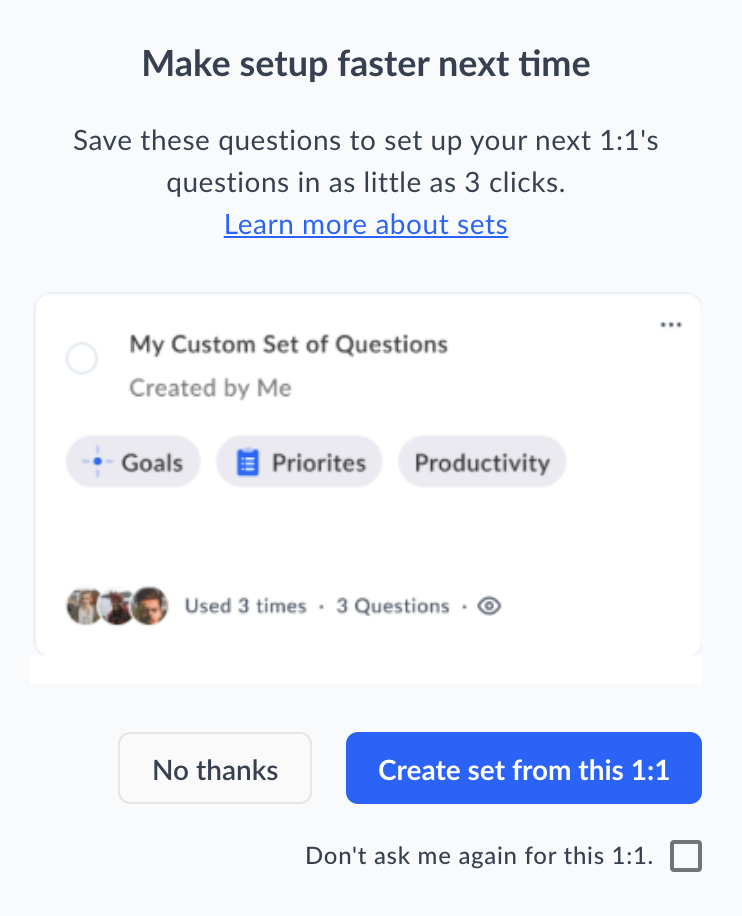742x916 pixels.
Task: Click Create set from this 1:1
Action: tap(523, 769)
